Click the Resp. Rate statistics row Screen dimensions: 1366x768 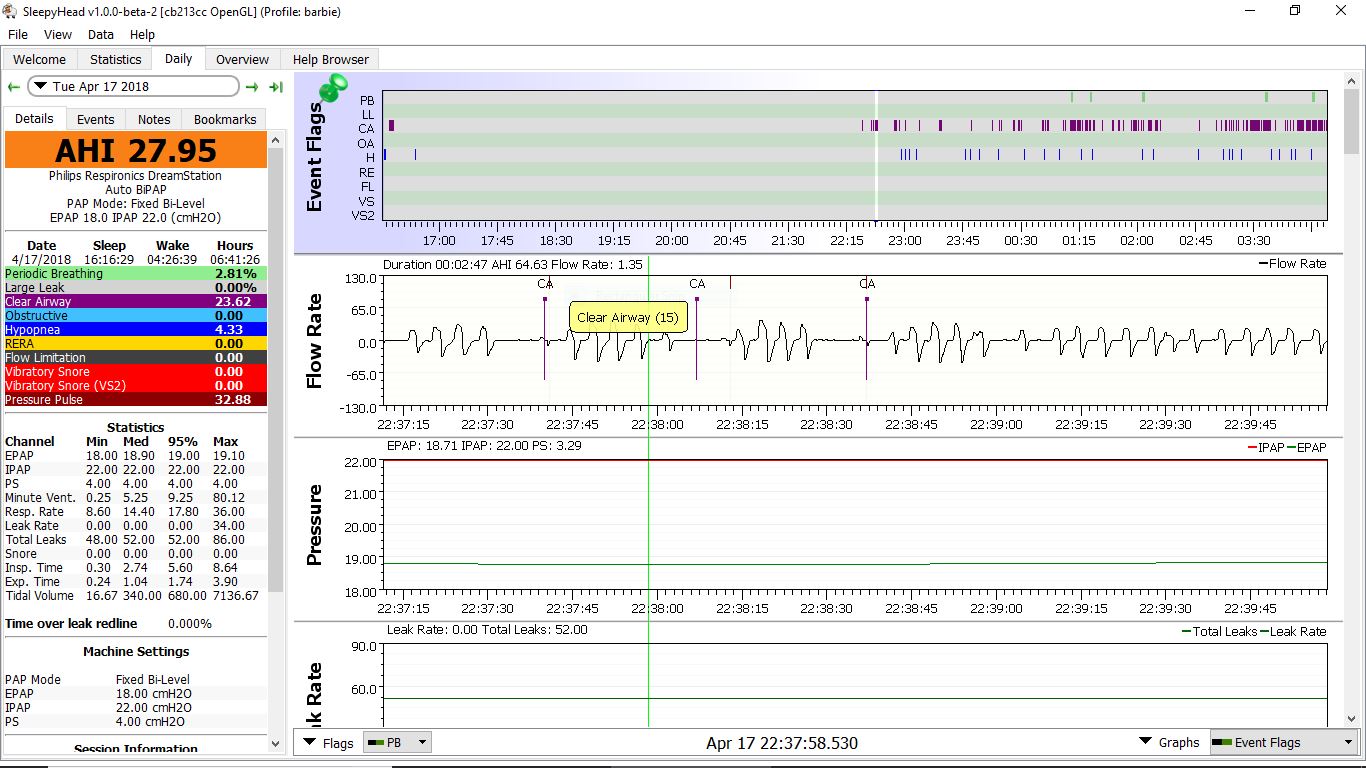[x=136, y=512]
